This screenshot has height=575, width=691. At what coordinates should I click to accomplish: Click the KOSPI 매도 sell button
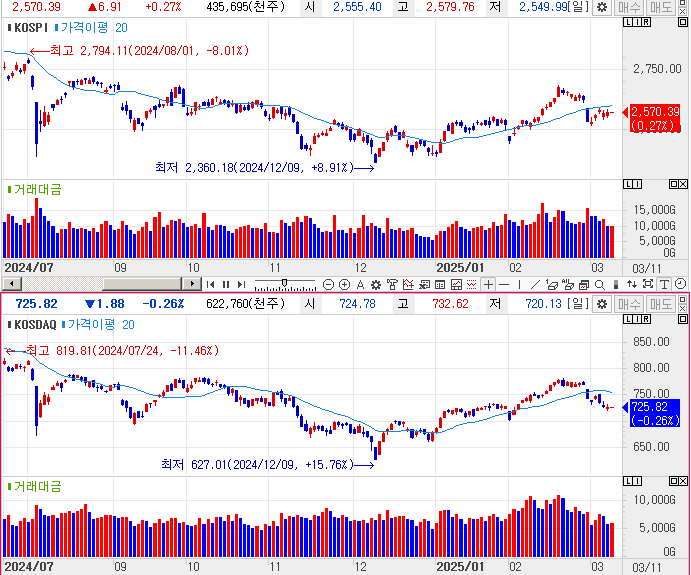click(x=661, y=7)
